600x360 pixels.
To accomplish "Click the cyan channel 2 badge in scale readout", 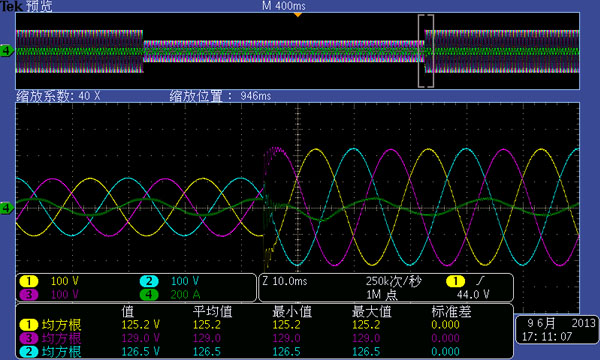I will pos(149,281).
